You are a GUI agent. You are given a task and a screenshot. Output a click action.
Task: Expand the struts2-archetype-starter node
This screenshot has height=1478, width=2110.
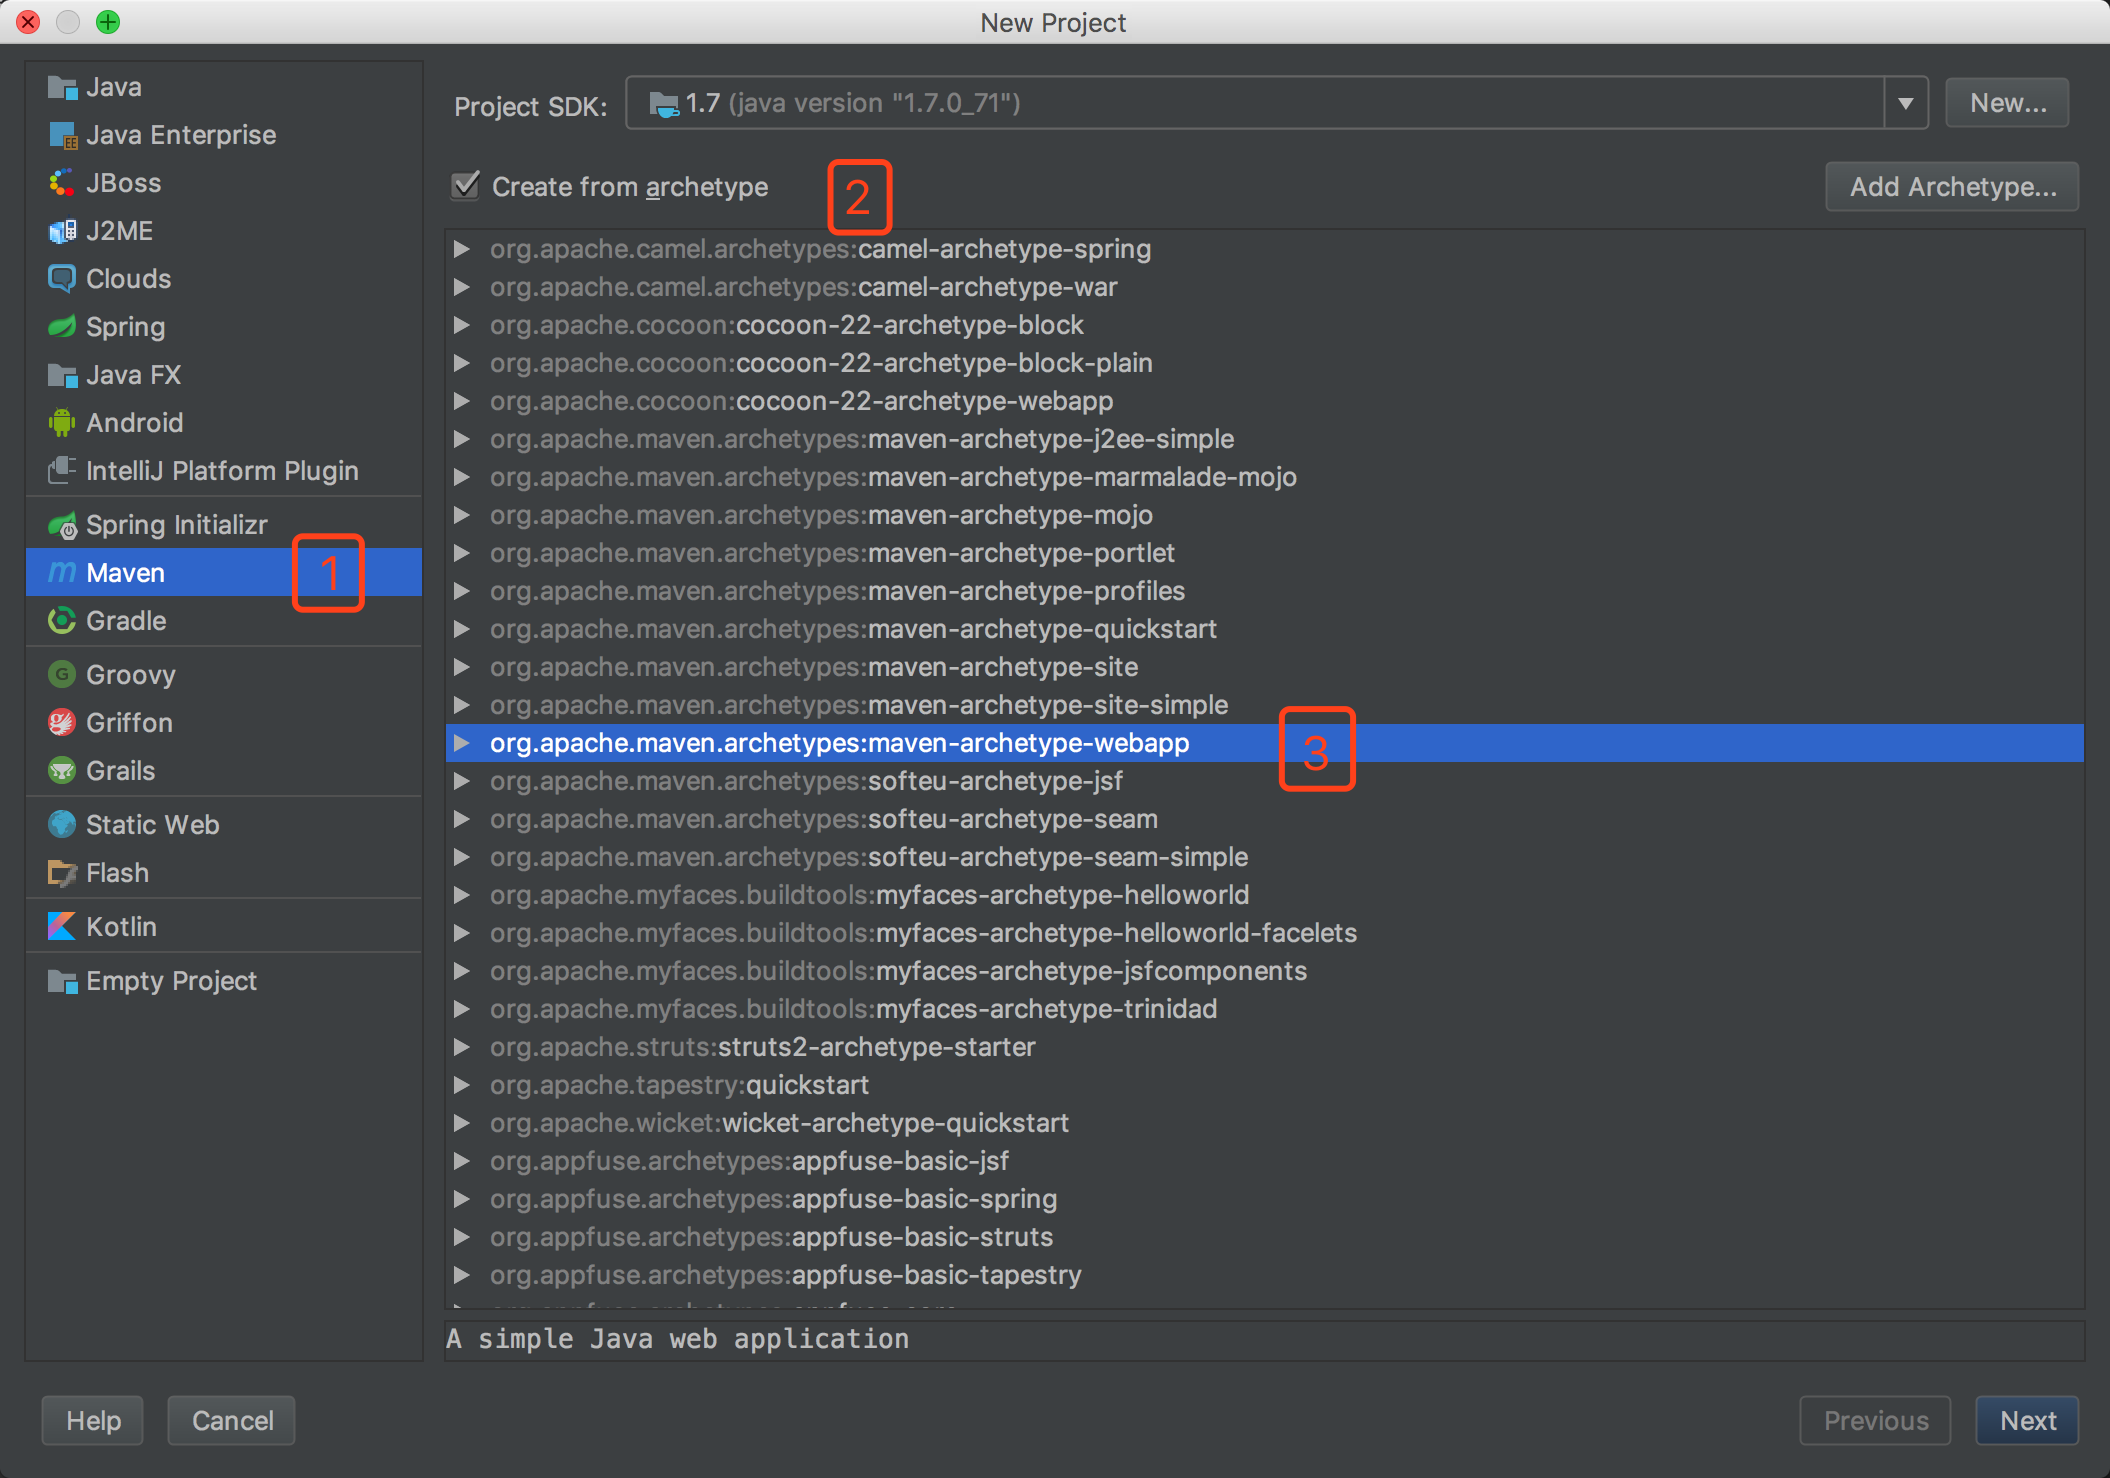pyautogui.click(x=462, y=1047)
